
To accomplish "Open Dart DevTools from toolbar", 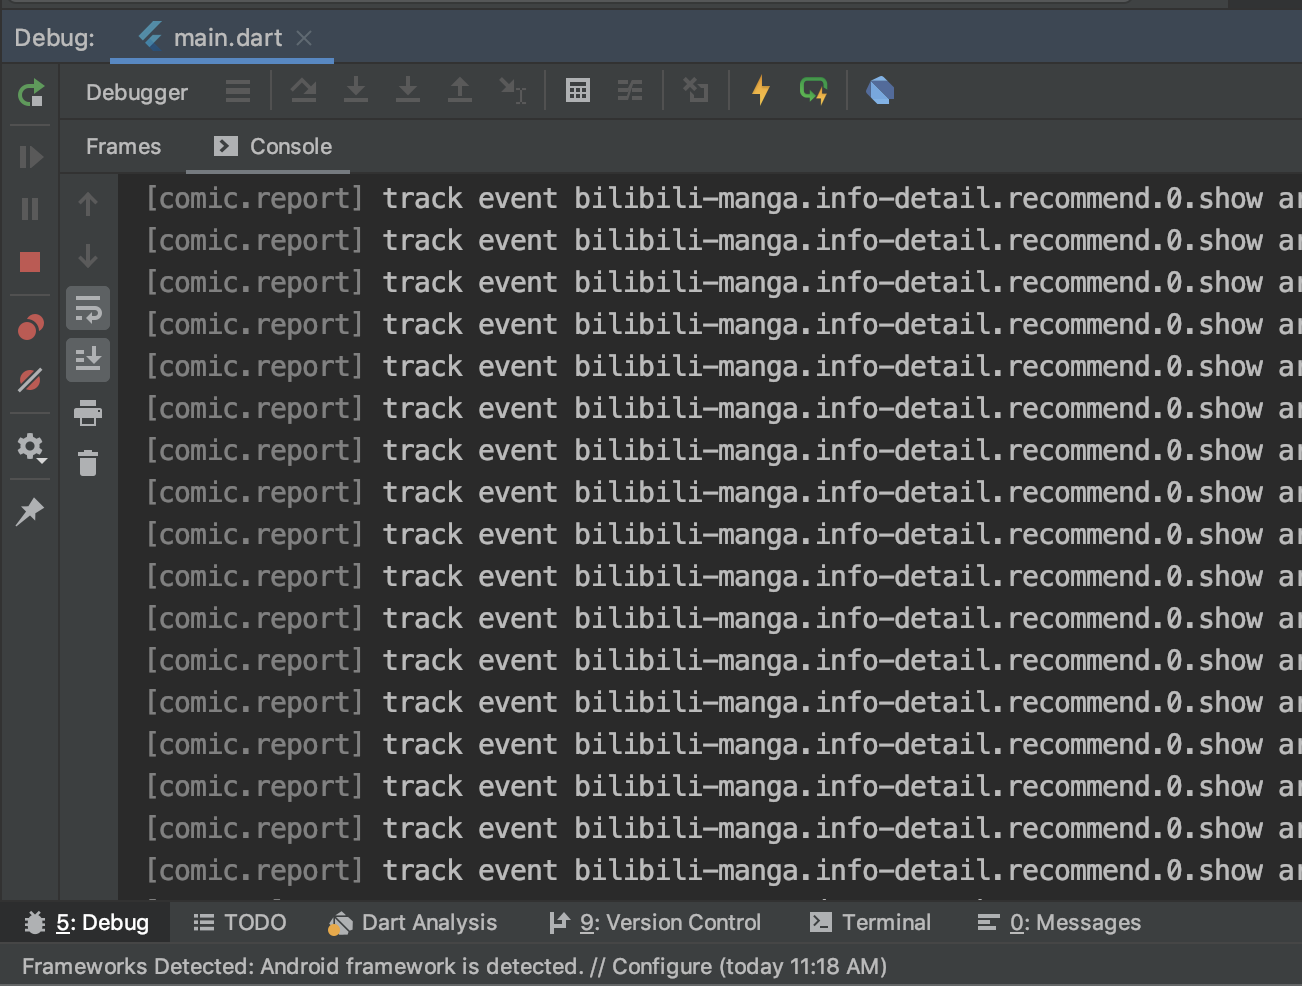I will [880, 91].
